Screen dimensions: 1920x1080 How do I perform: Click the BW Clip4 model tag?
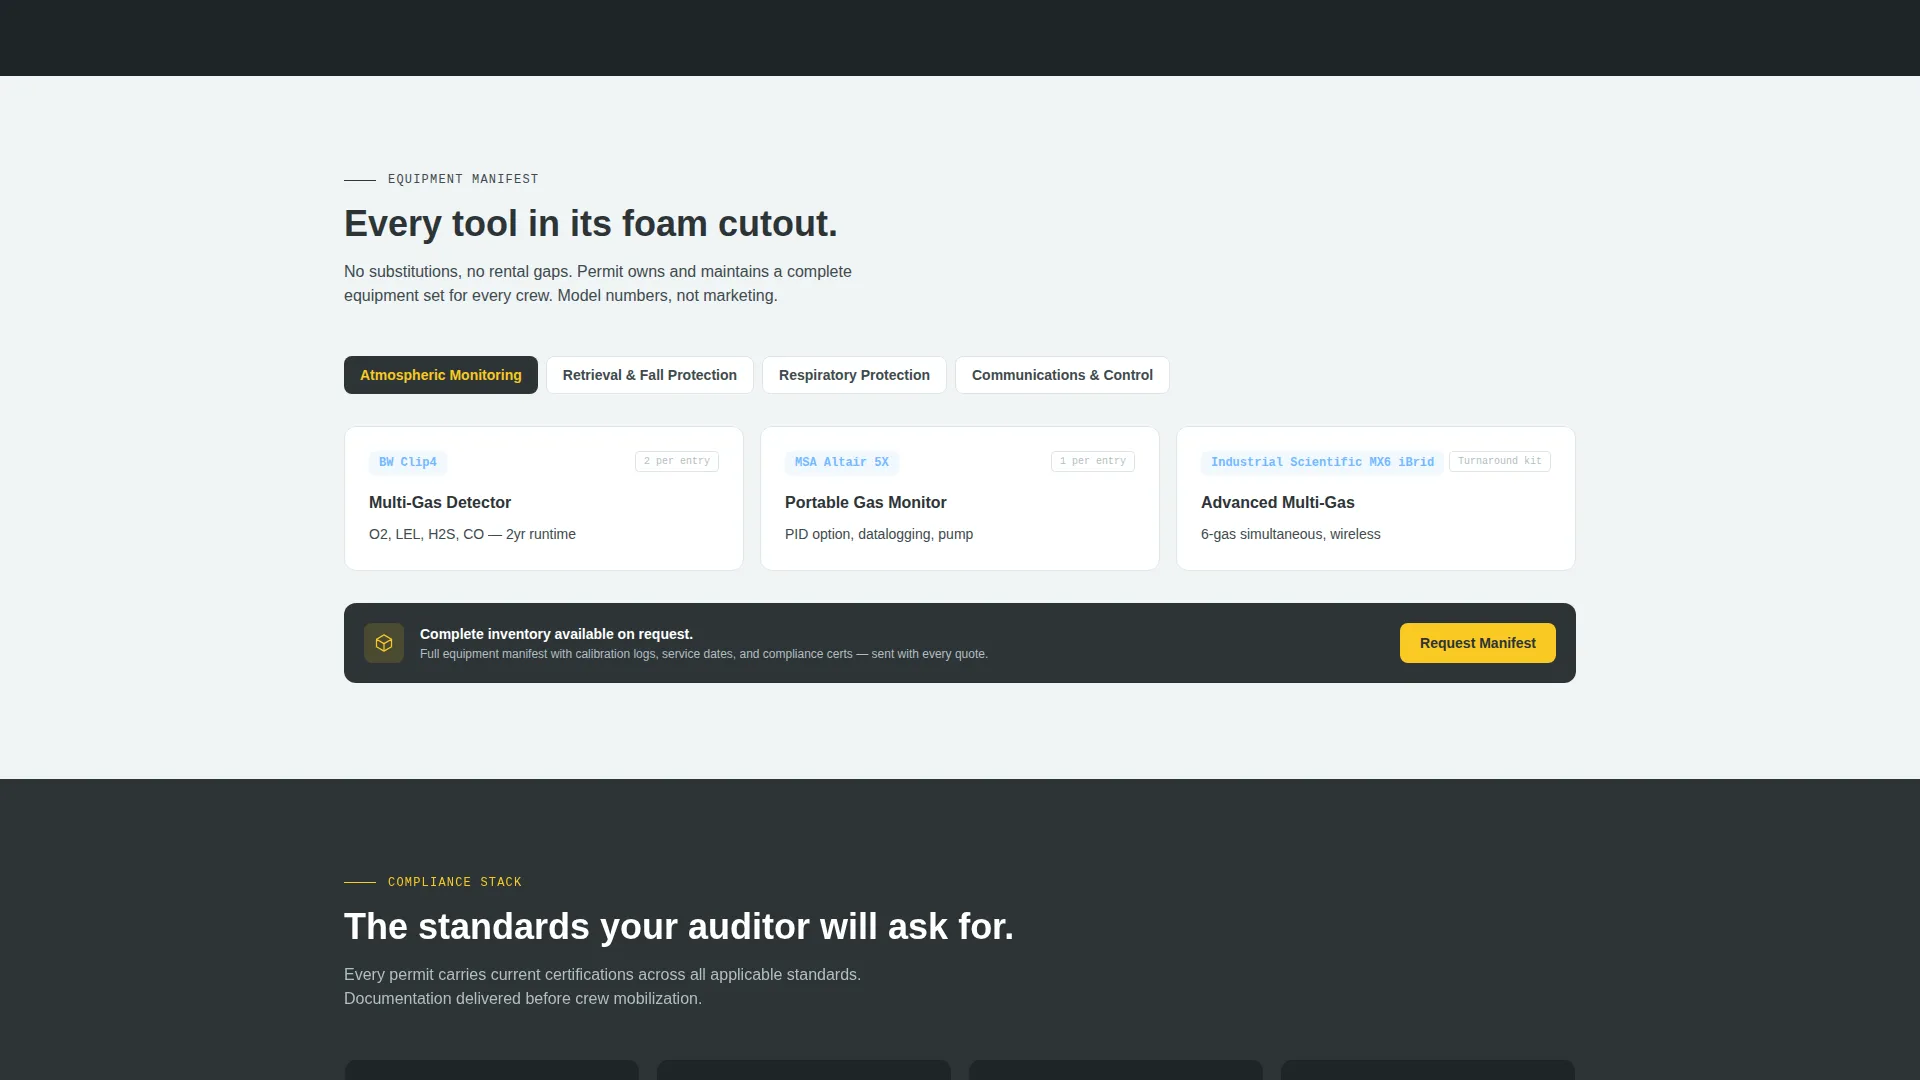408,462
